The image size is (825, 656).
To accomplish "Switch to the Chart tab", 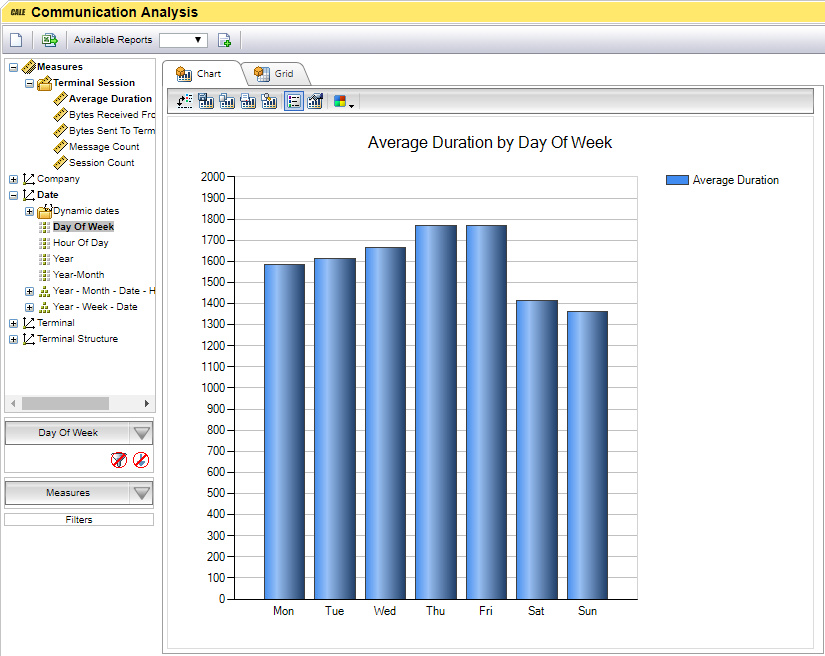I will tap(199, 74).
